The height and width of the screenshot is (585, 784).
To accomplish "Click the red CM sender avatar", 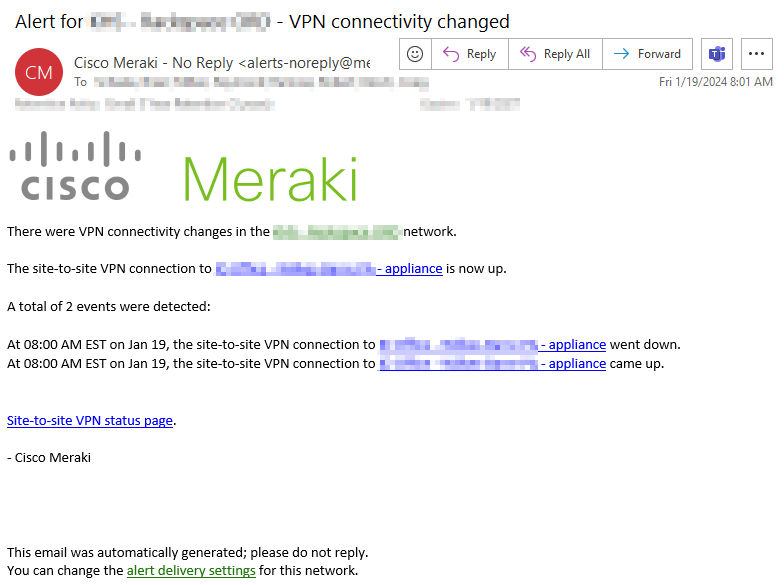I will point(39,71).
